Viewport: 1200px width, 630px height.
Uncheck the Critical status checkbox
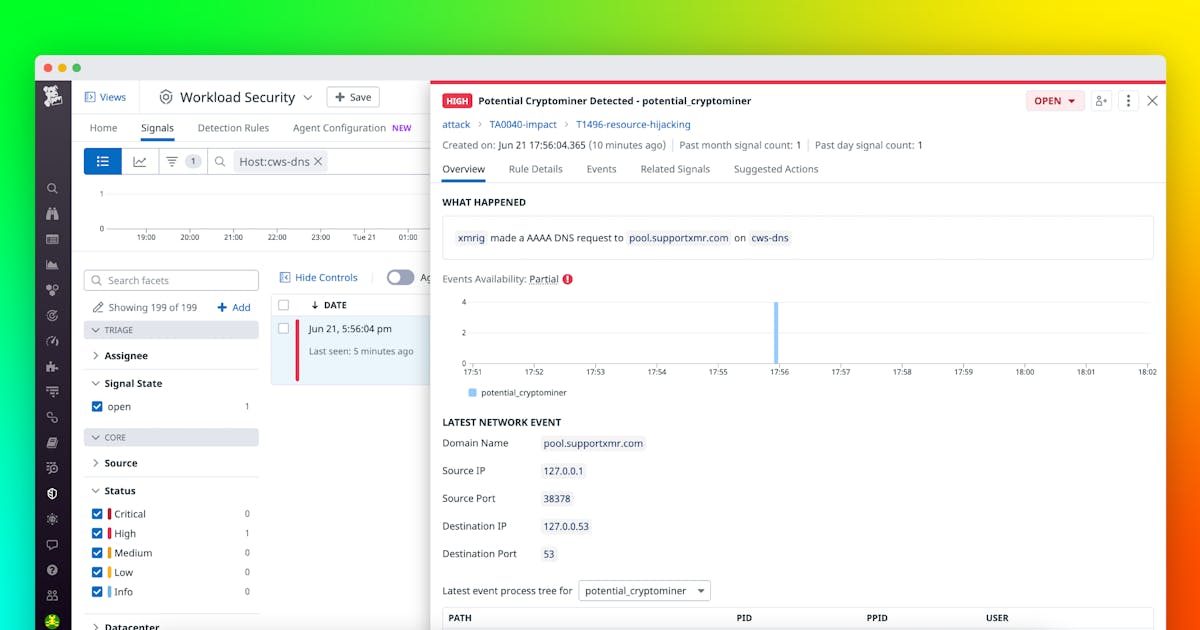pos(97,514)
